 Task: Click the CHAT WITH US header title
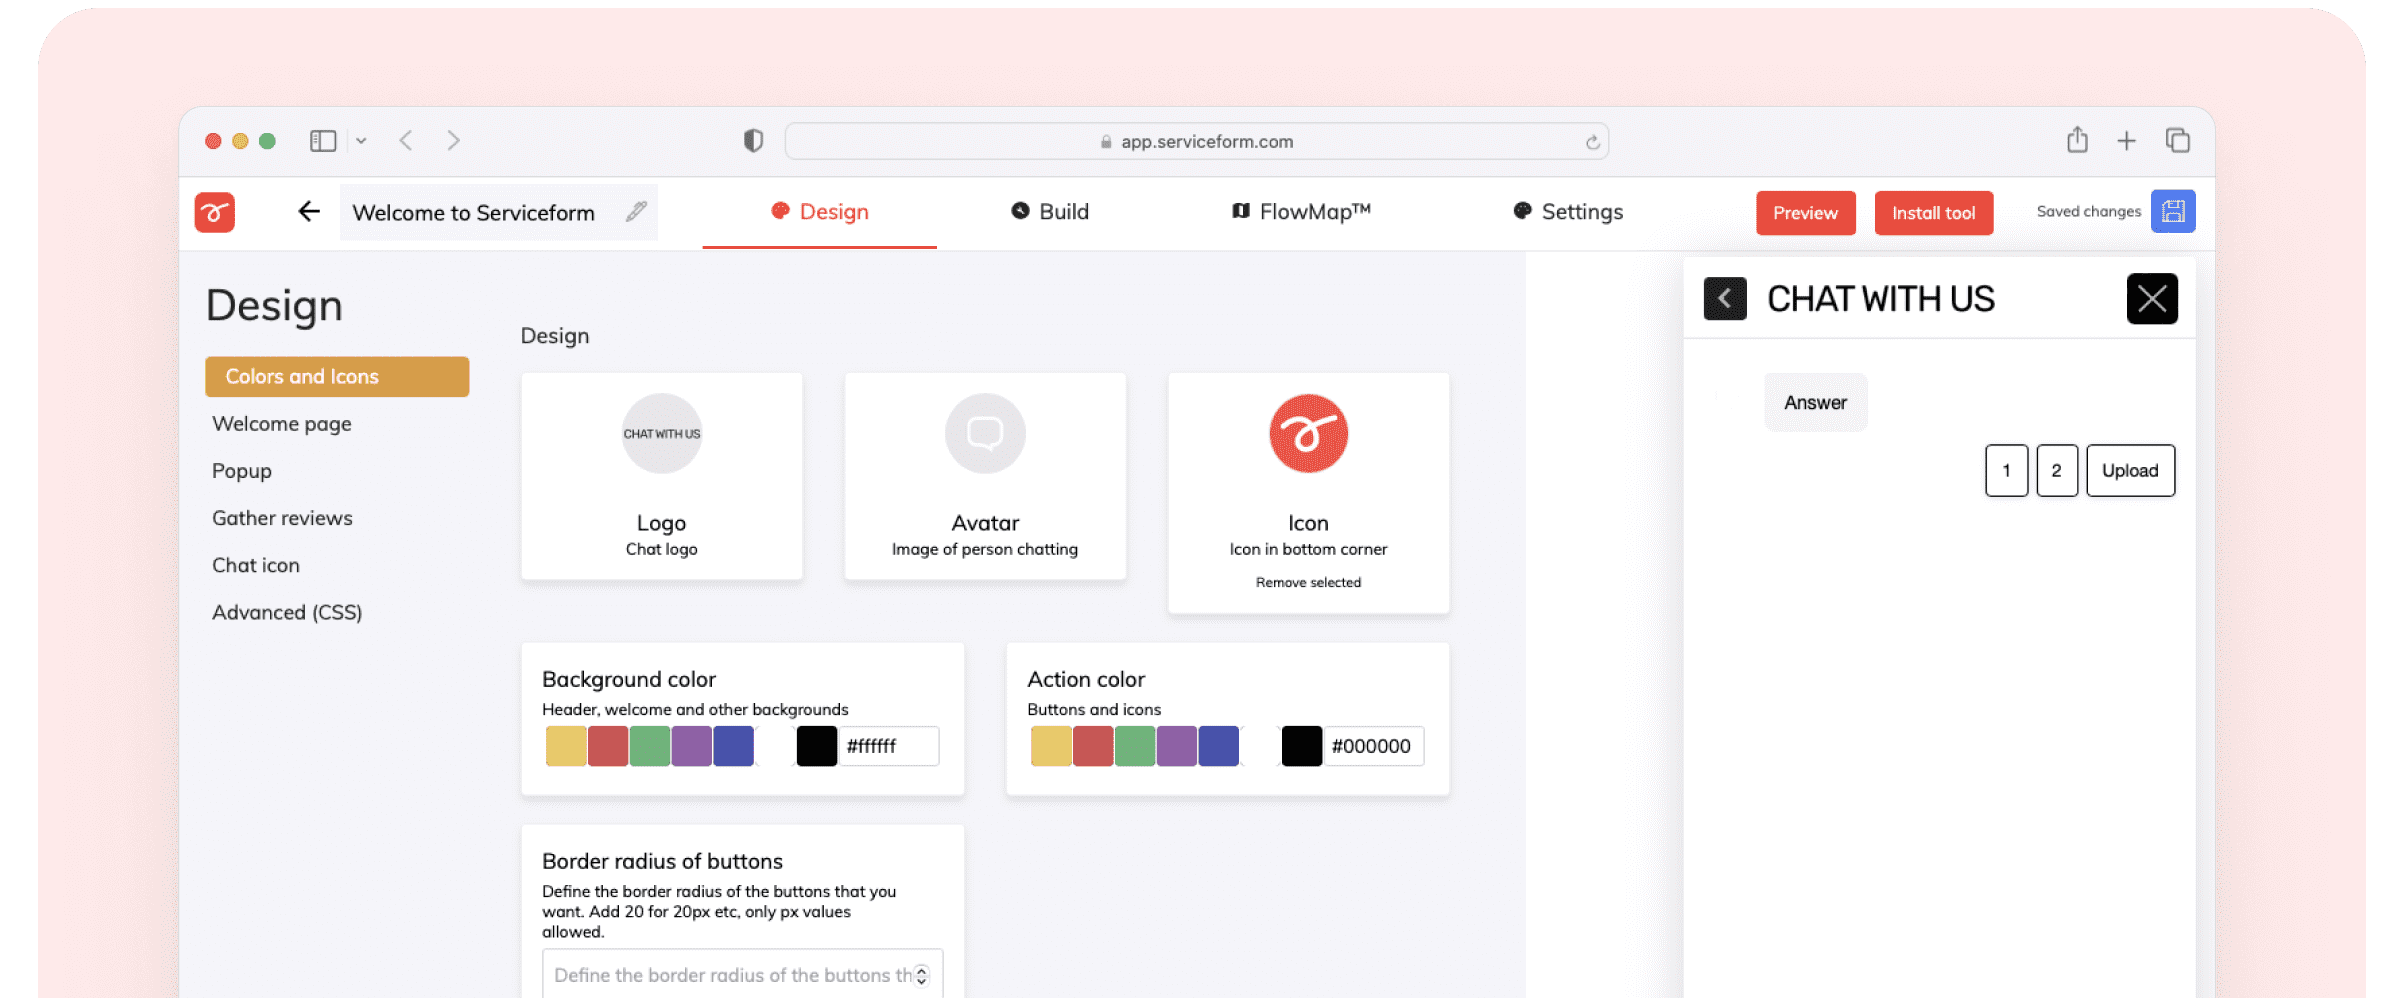pos(1881,298)
